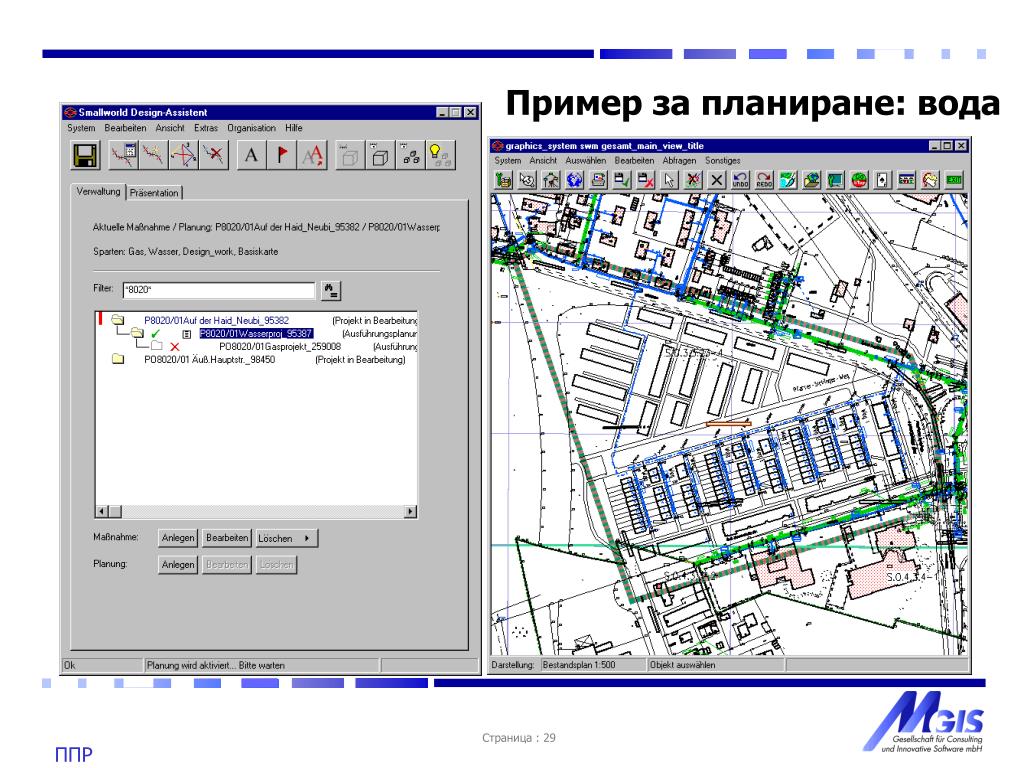1024x768 pixels.
Task: Switch to the Verwaltung tab
Action: click(x=99, y=191)
